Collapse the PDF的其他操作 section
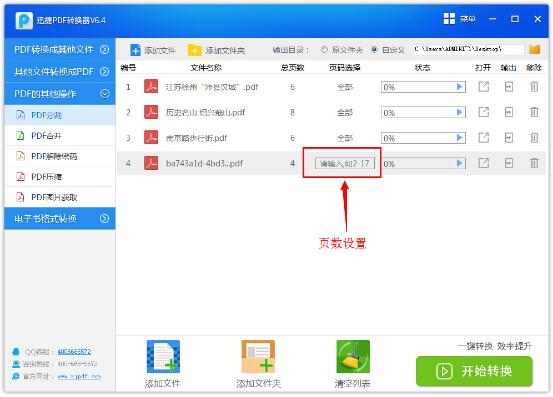Image resolution: width=553 pixels, height=397 pixels. click(60, 94)
